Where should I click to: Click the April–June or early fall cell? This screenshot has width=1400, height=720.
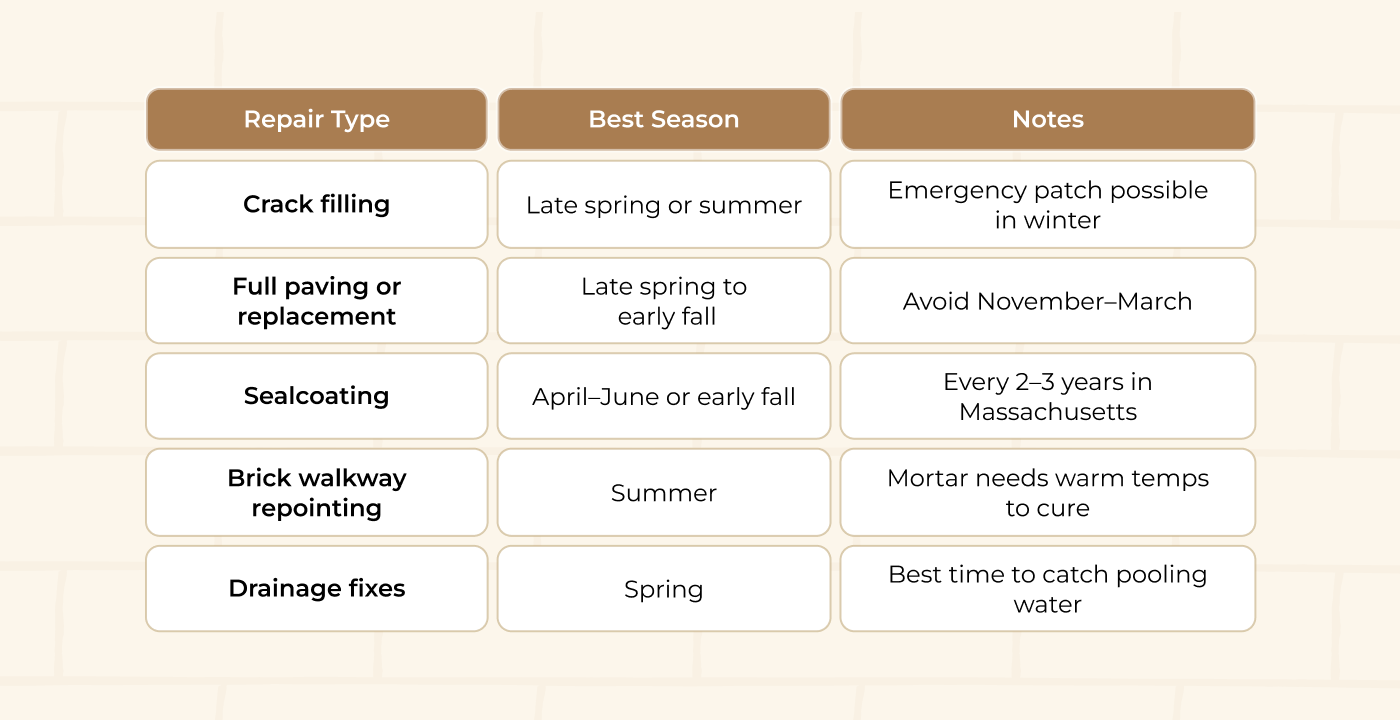point(664,397)
